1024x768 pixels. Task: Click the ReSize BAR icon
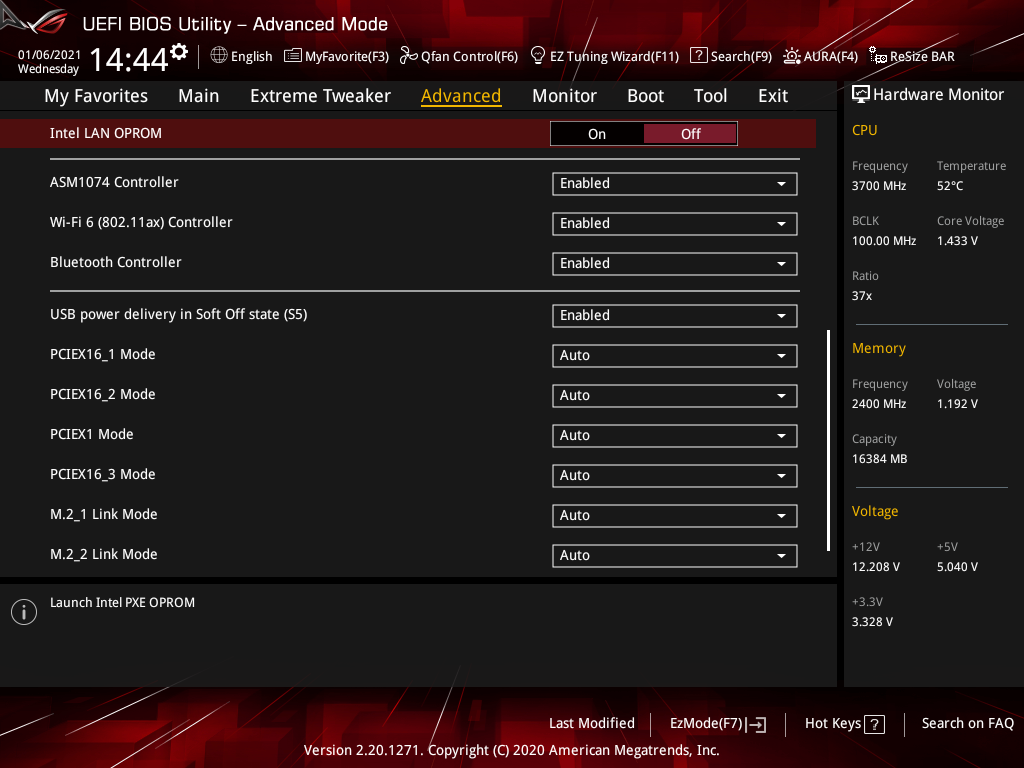coord(878,56)
